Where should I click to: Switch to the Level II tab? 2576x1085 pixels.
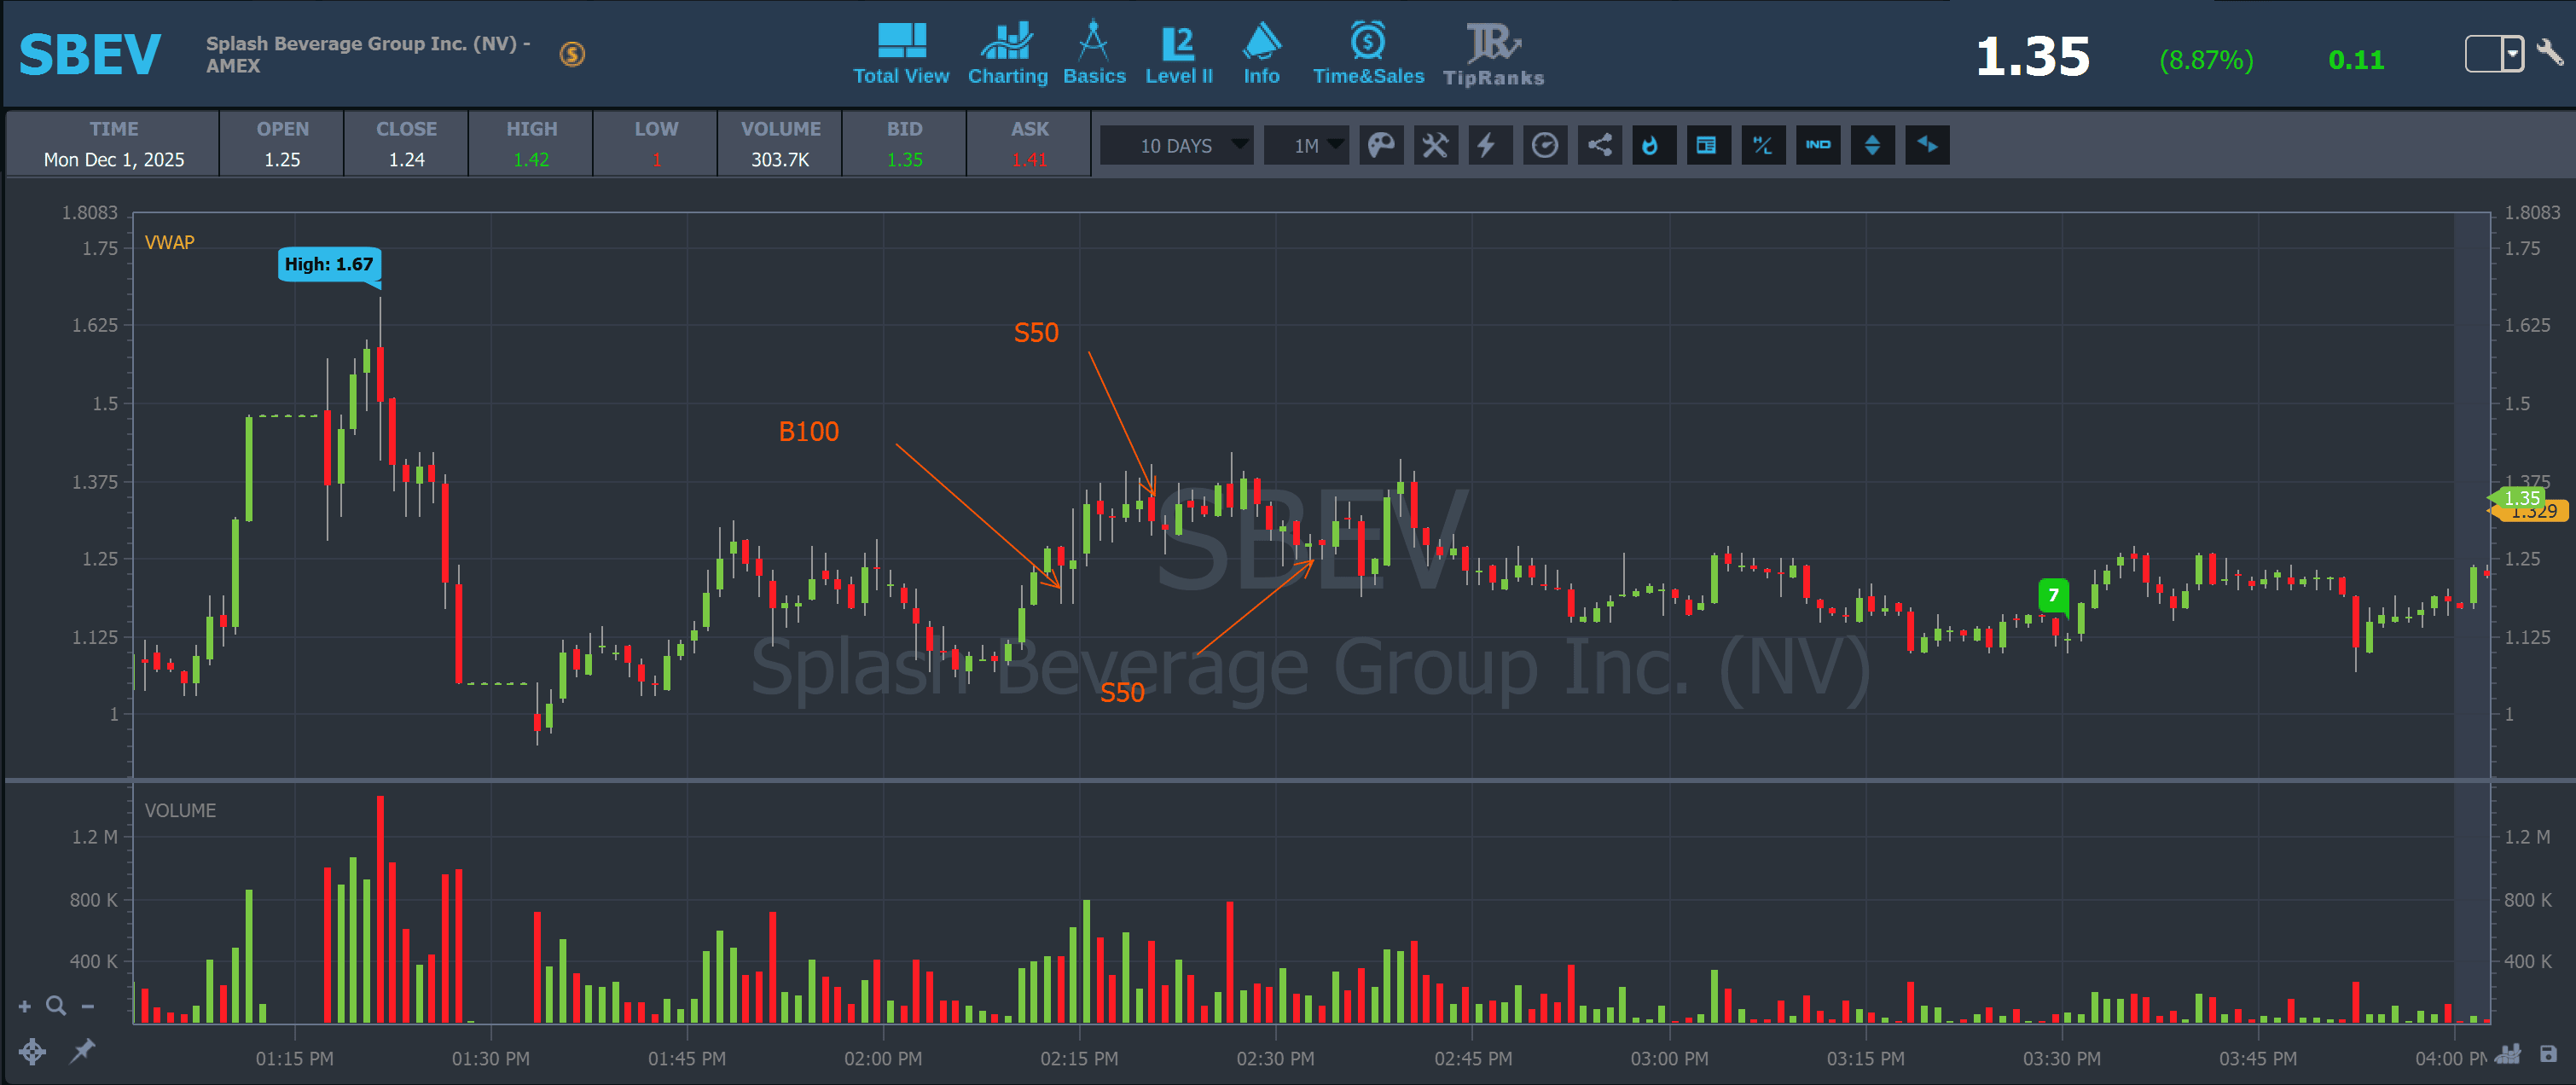point(1178,55)
